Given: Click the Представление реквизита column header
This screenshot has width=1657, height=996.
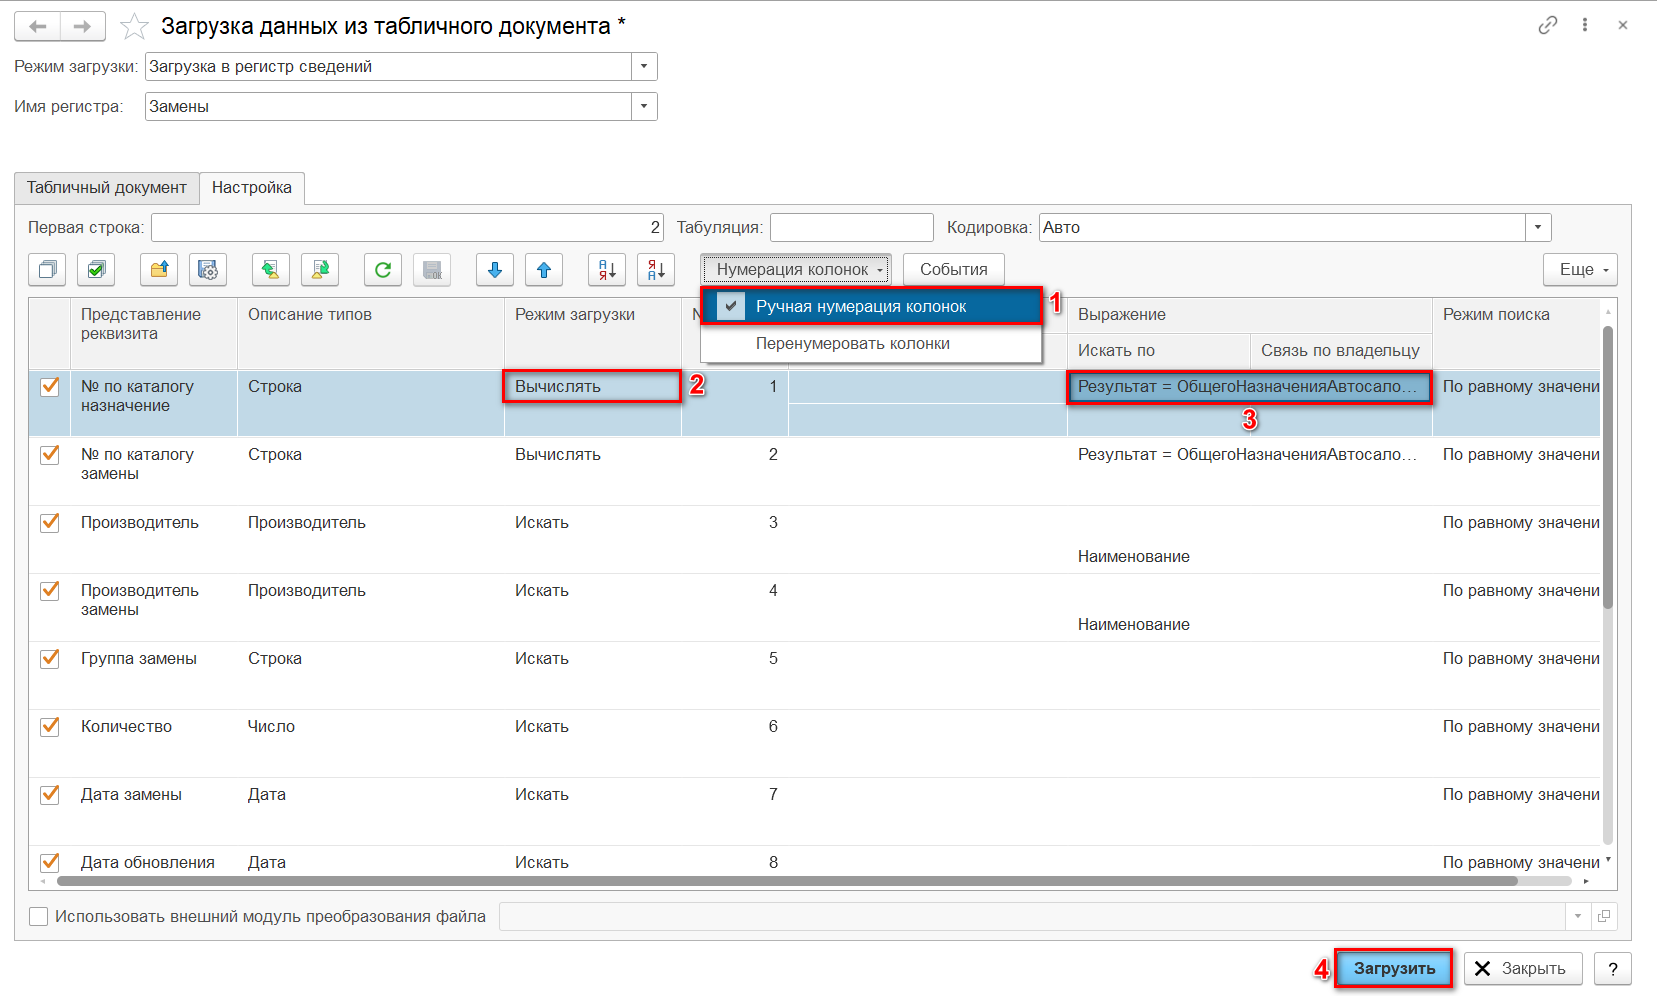Looking at the screenshot, I should [154, 332].
